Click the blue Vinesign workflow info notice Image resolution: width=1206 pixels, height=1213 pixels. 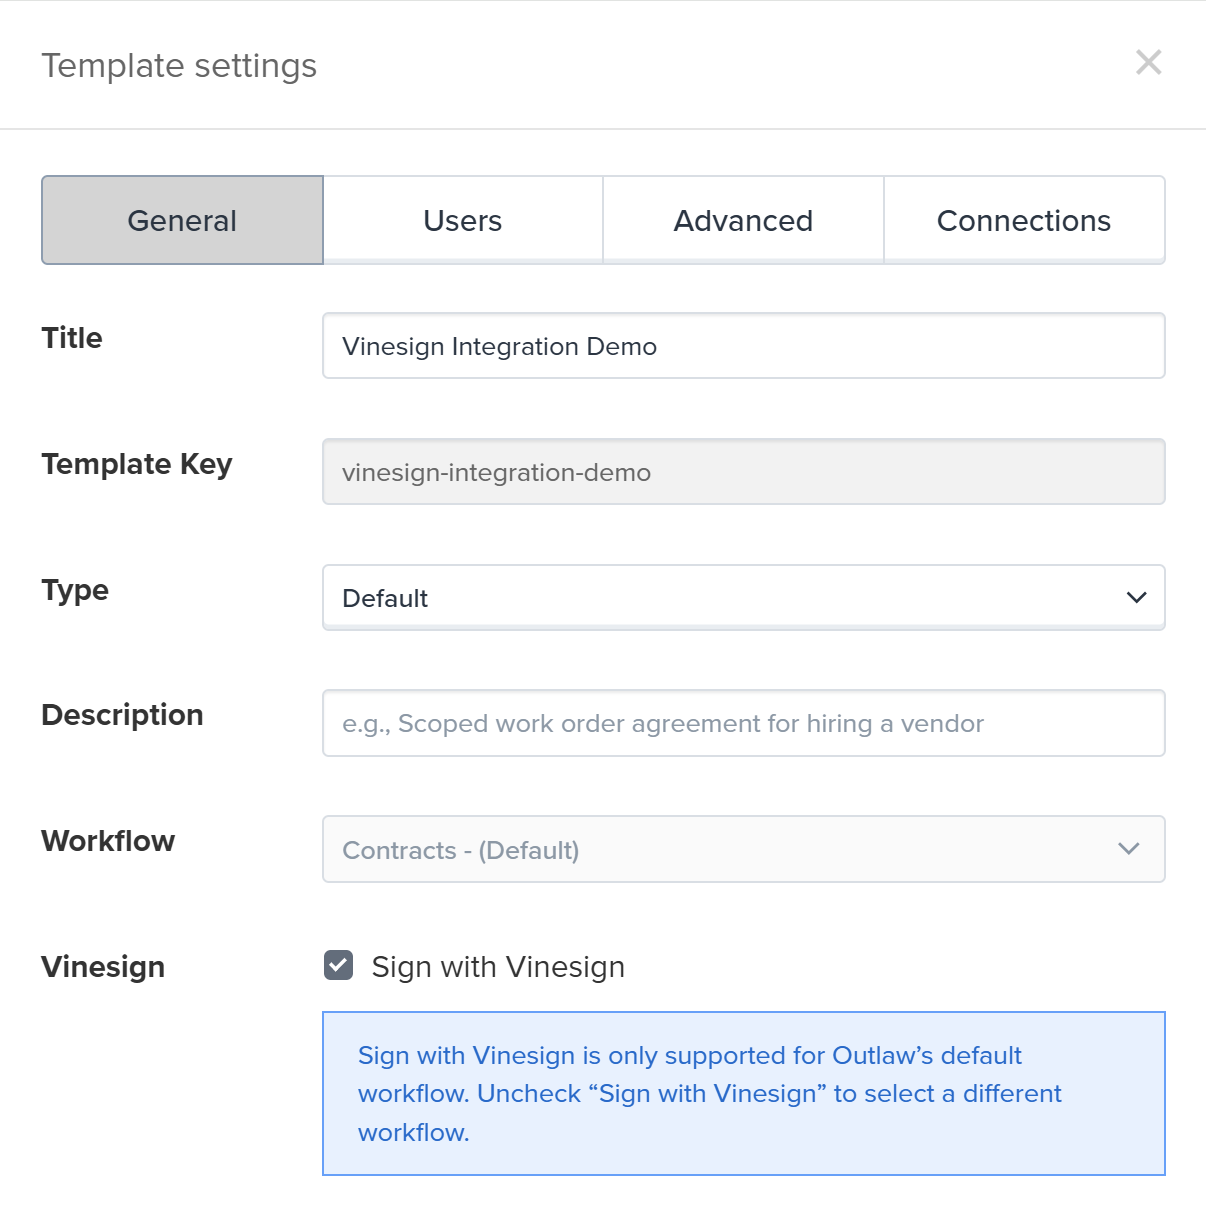[743, 1093]
